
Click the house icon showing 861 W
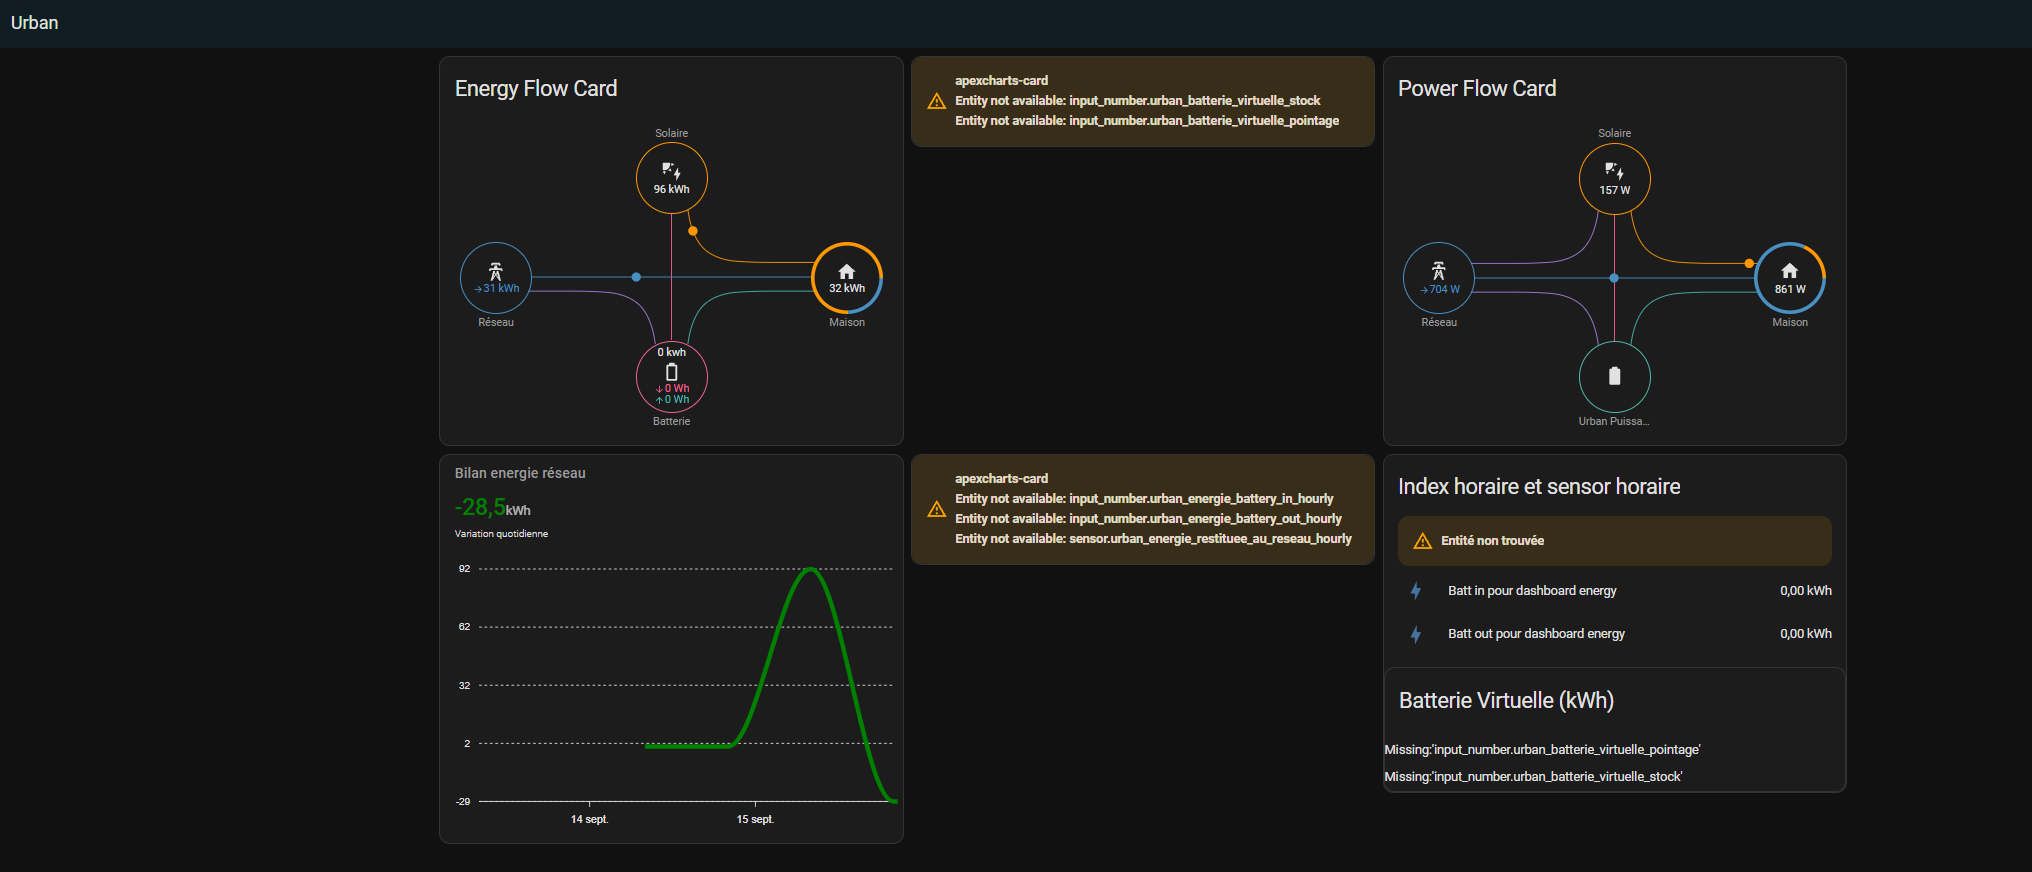tap(1789, 271)
